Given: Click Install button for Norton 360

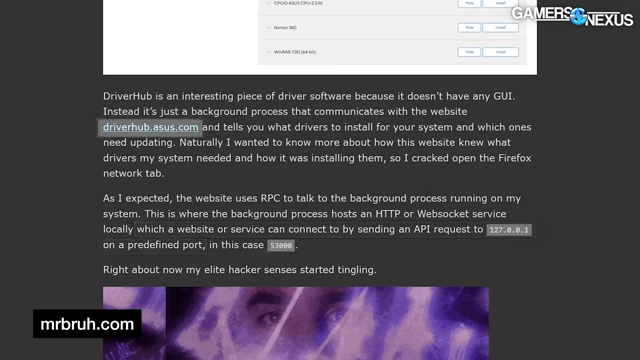Looking at the screenshot, I should click(x=500, y=28).
